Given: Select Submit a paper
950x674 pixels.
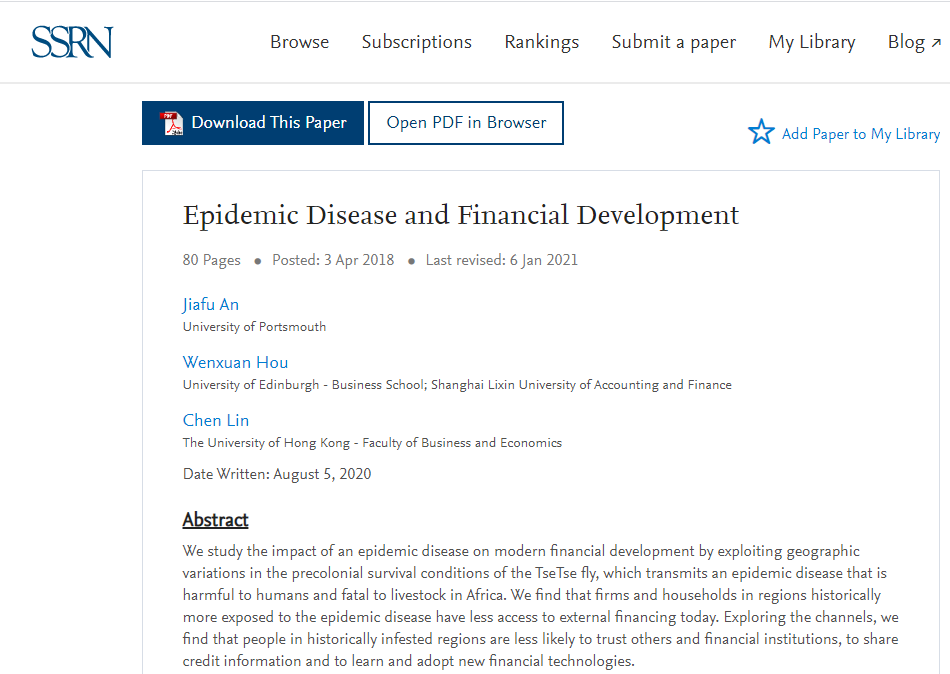Looking at the screenshot, I should coord(673,42).
